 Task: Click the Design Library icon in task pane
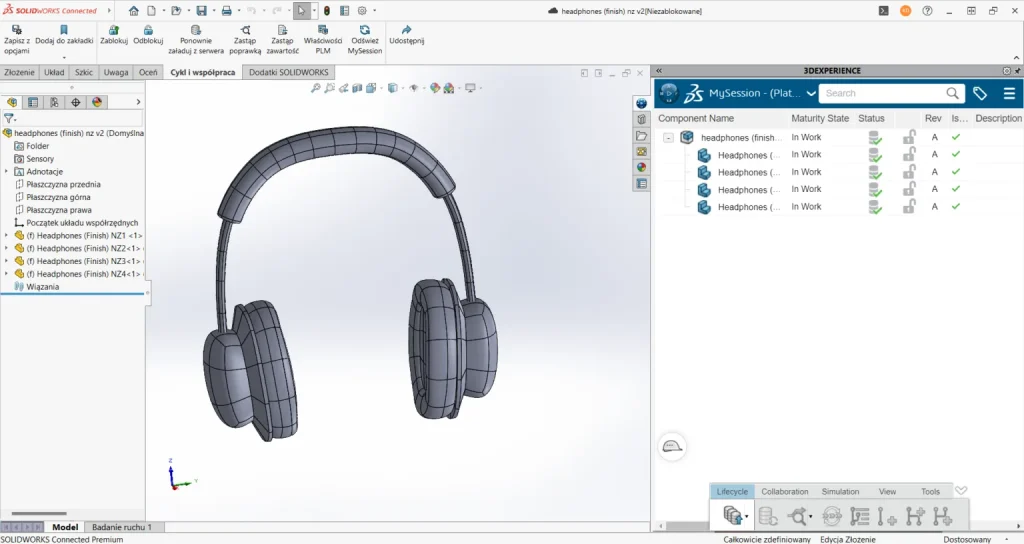(641, 120)
